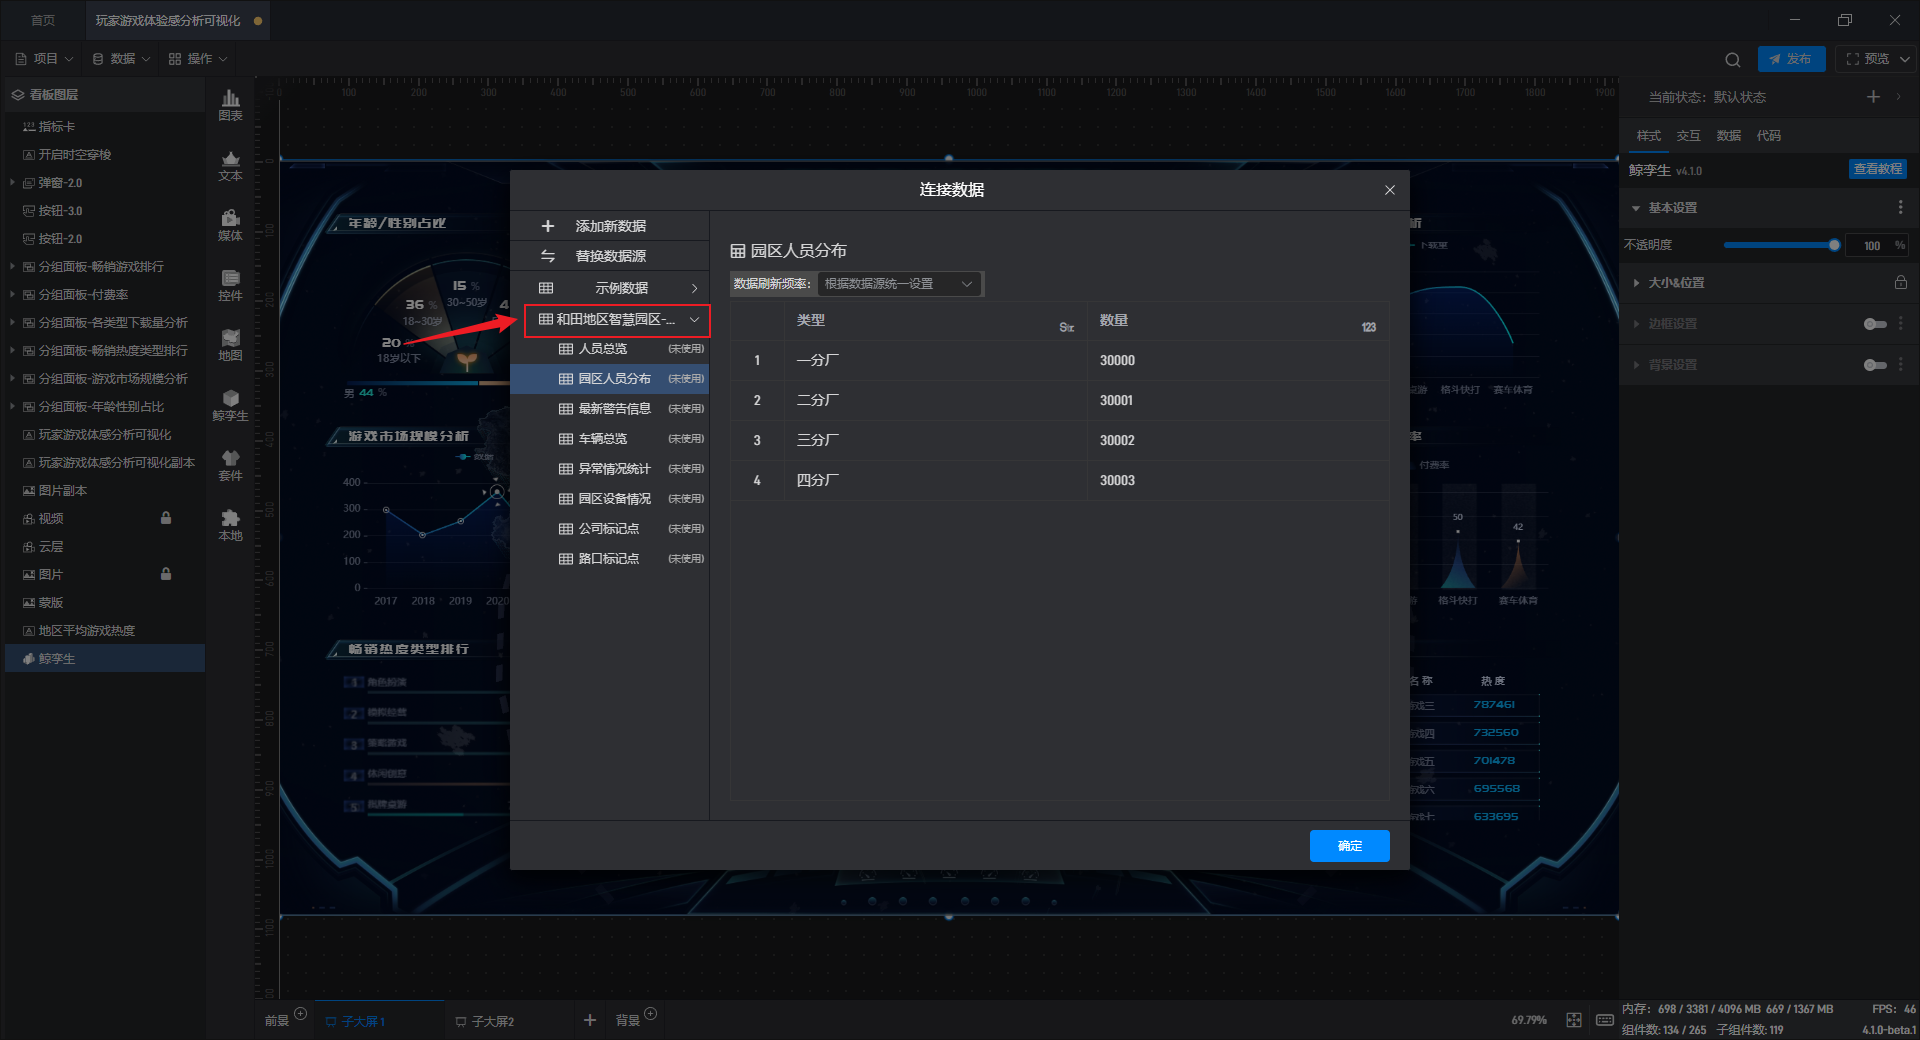Select the 异常情况统计 data table
This screenshot has height=1040, width=1920.
610,469
